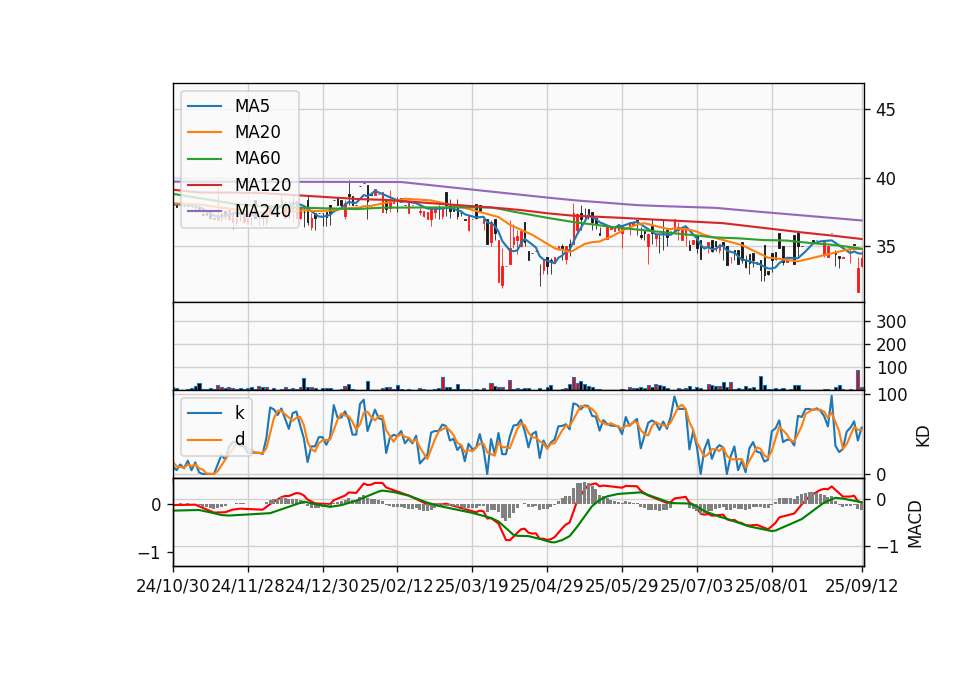
Task: Click the MA20 legend label
Action: pos(257,132)
